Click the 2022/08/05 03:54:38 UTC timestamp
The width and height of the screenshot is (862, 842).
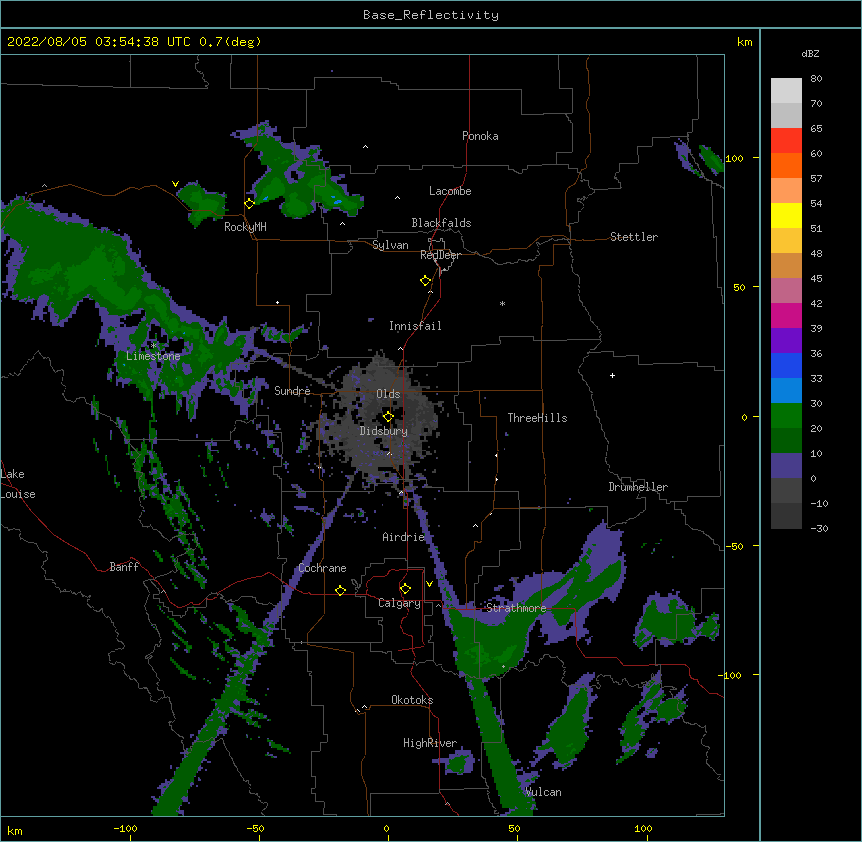point(99,42)
